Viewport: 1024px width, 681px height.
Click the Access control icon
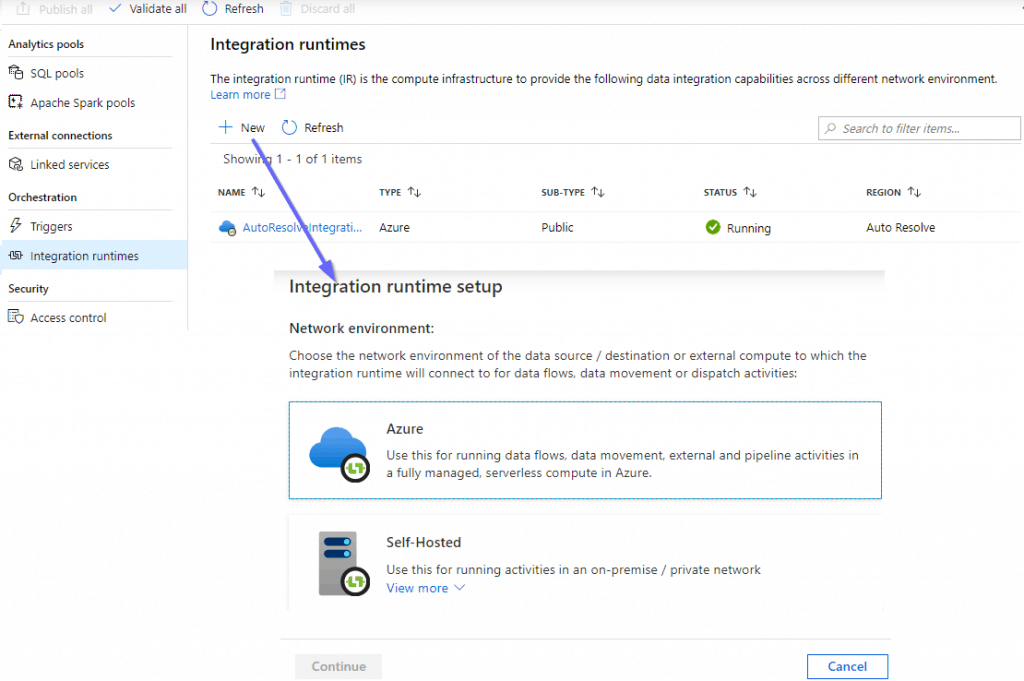coord(16,317)
